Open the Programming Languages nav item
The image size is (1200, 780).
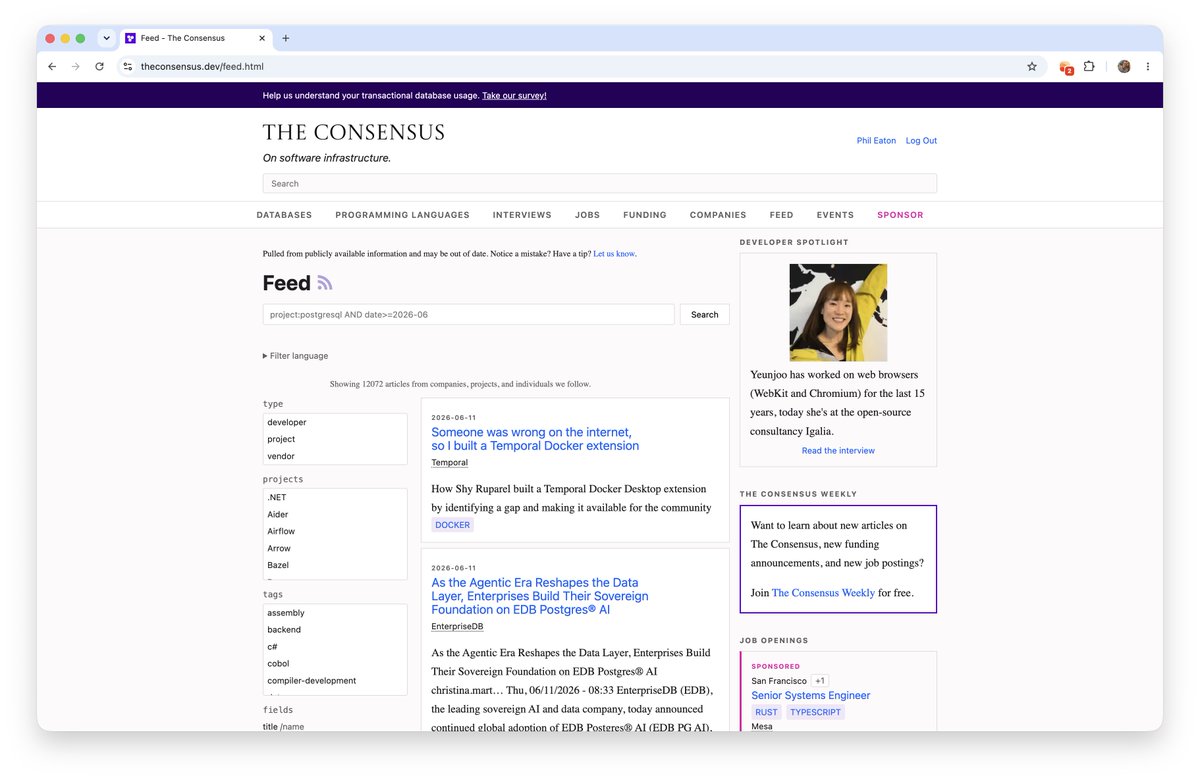[402, 215]
